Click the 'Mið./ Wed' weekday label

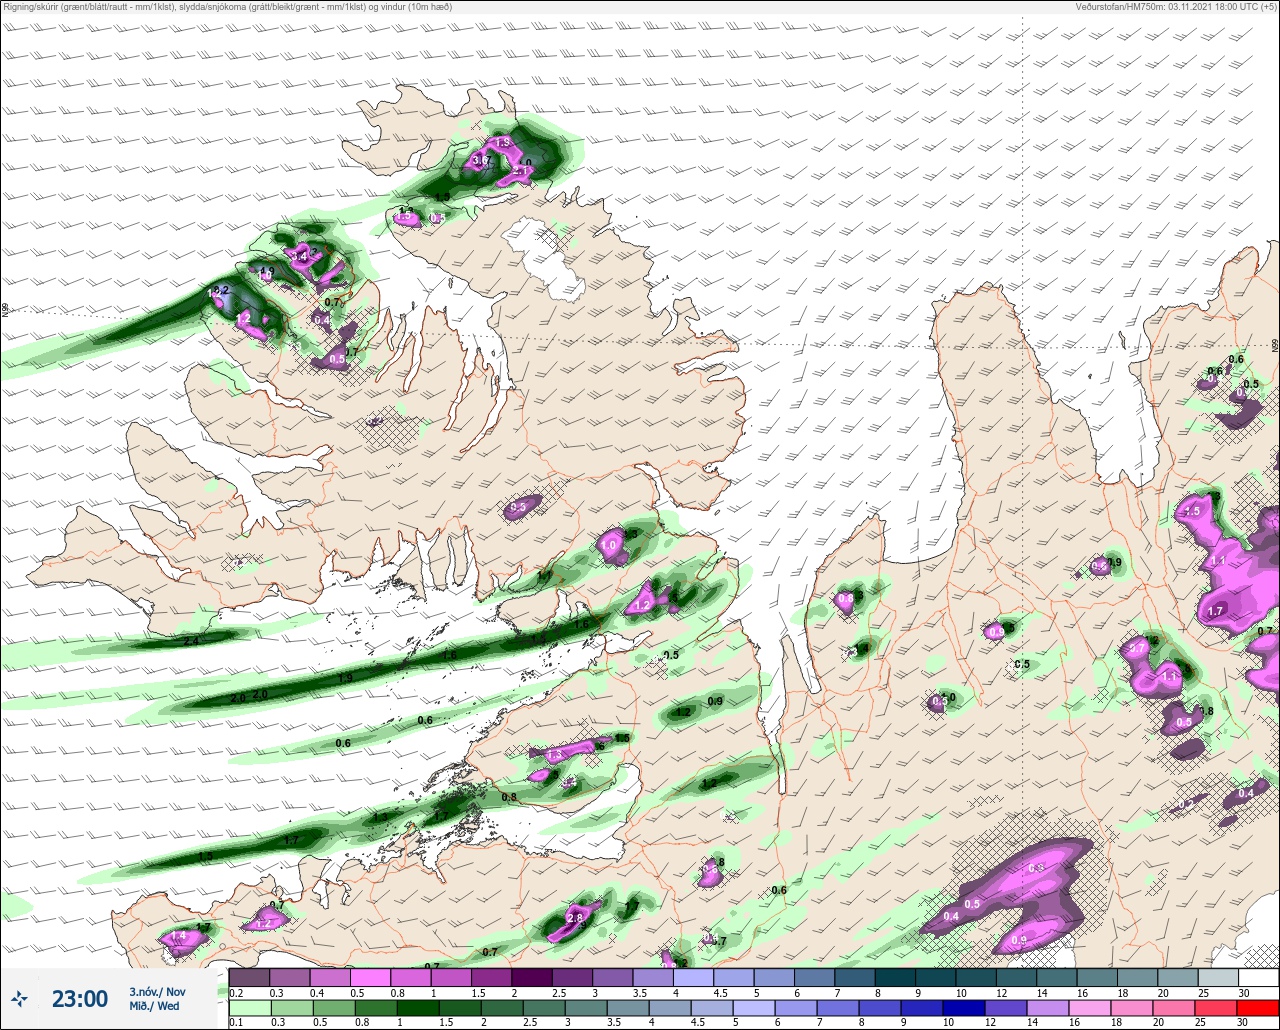pos(155,1006)
